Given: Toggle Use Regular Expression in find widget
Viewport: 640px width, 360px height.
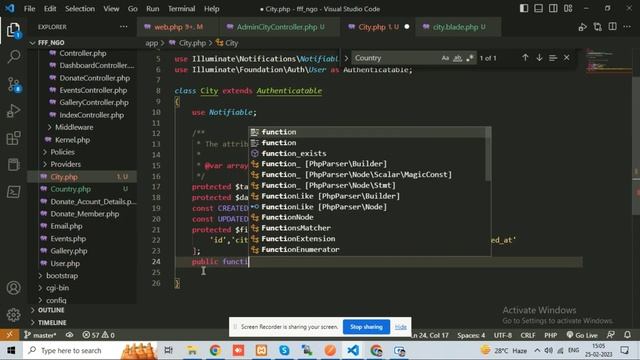Looking at the screenshot, I should tap(470, 58).
